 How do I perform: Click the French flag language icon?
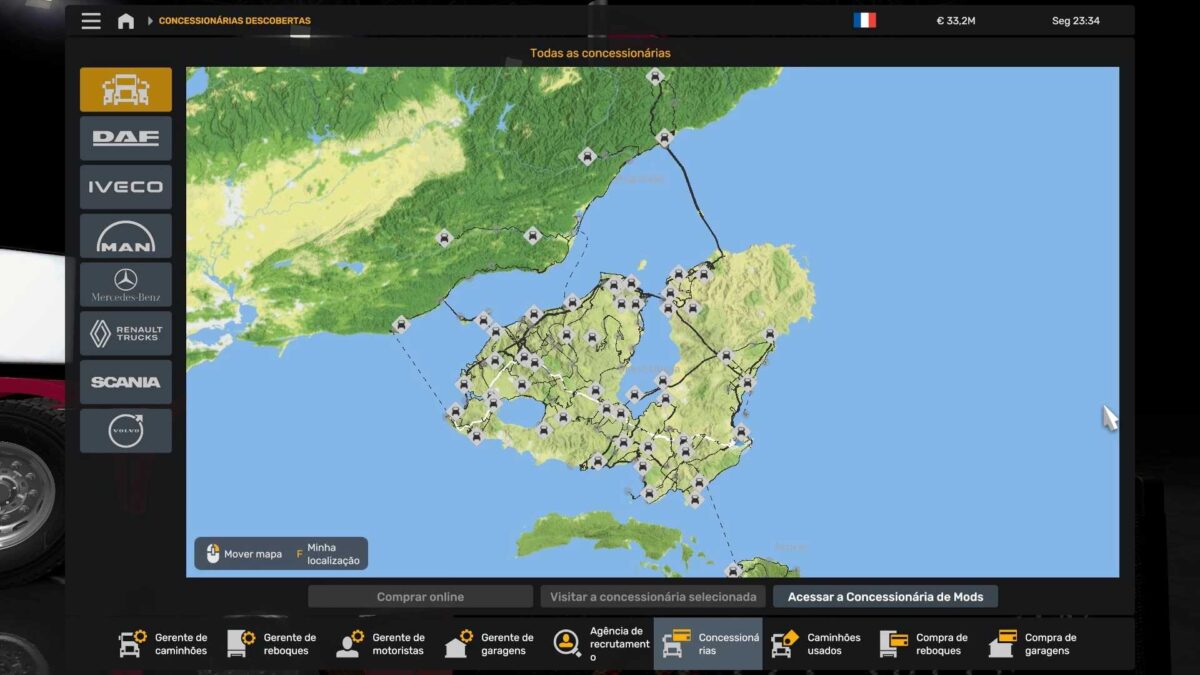[x=864, y=21]
